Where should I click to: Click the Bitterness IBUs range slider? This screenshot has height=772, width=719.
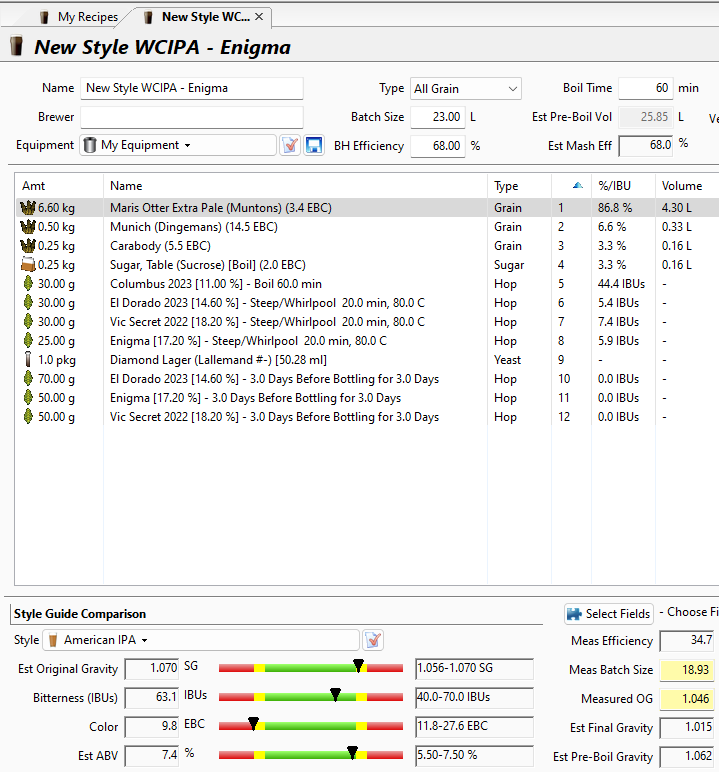[311, 697]
